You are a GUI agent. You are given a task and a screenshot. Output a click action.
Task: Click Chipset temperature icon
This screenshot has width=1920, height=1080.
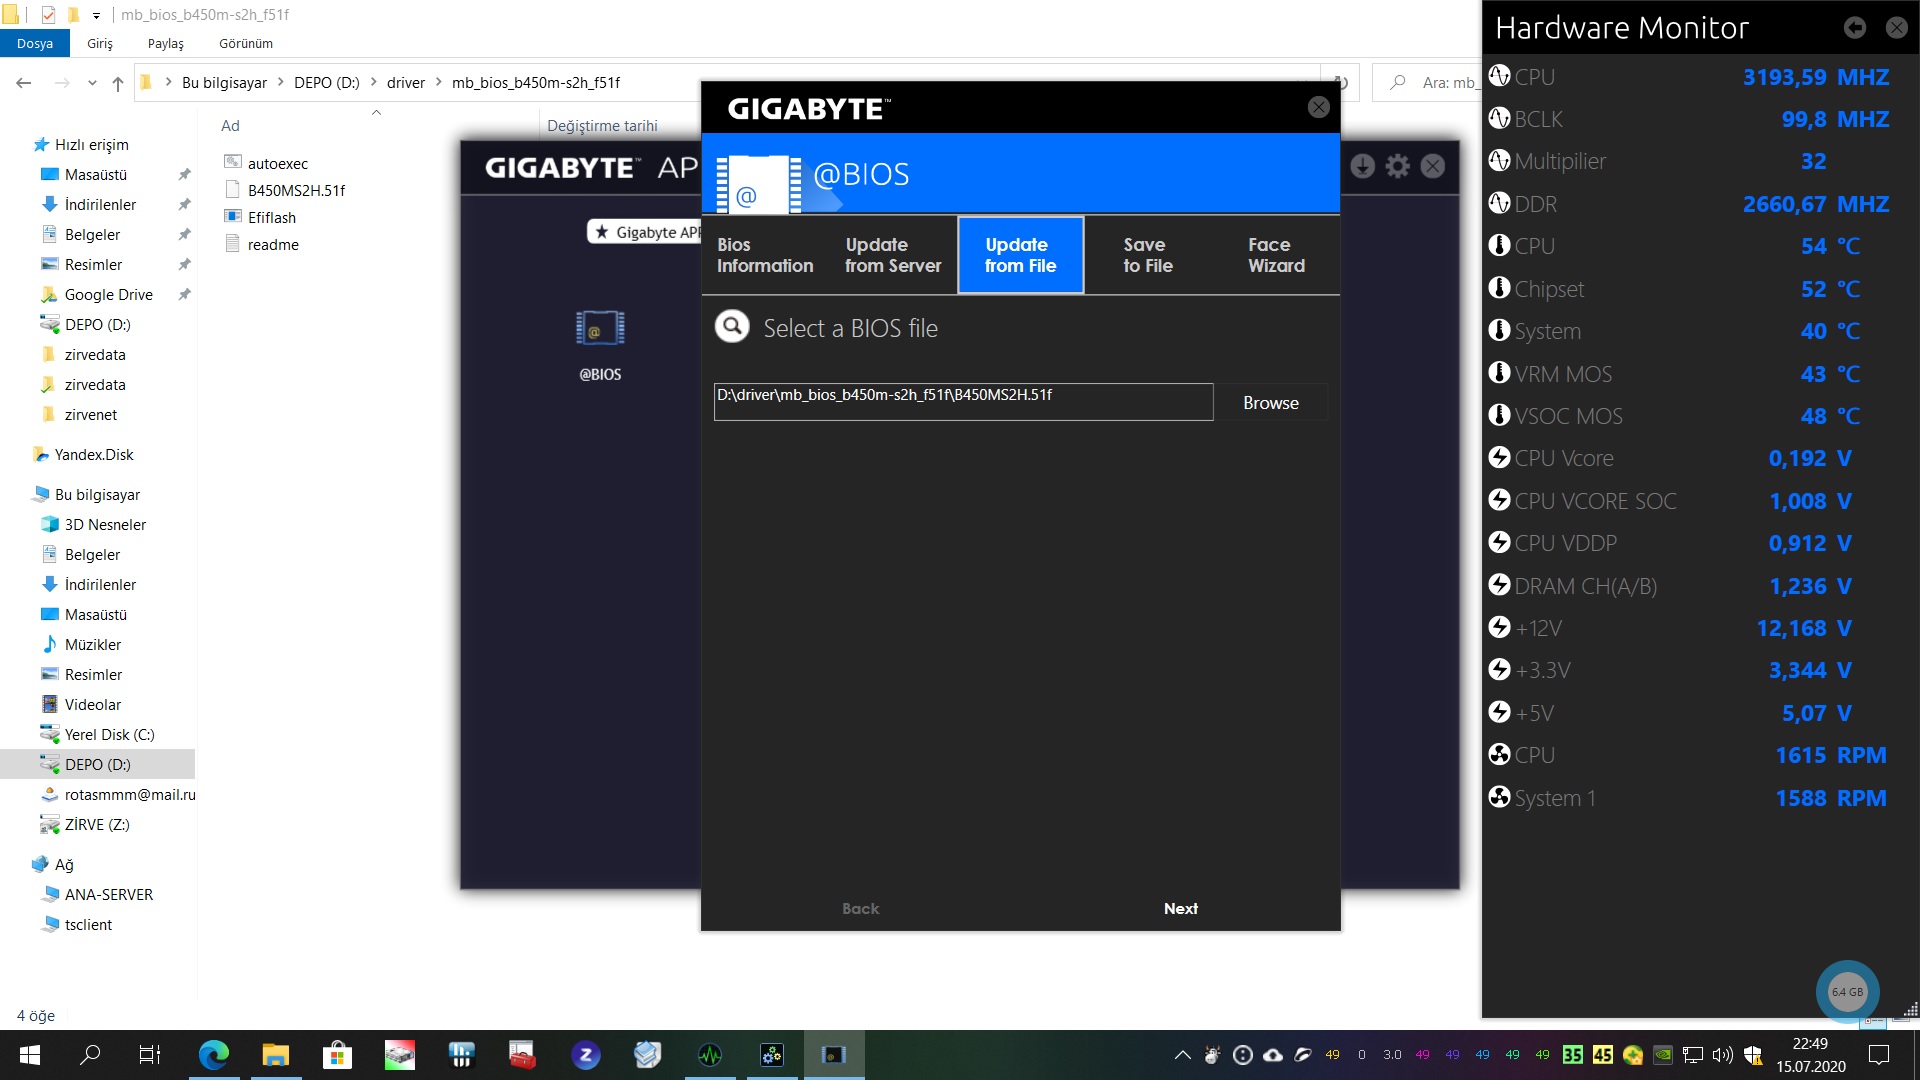click(1499, 288)
